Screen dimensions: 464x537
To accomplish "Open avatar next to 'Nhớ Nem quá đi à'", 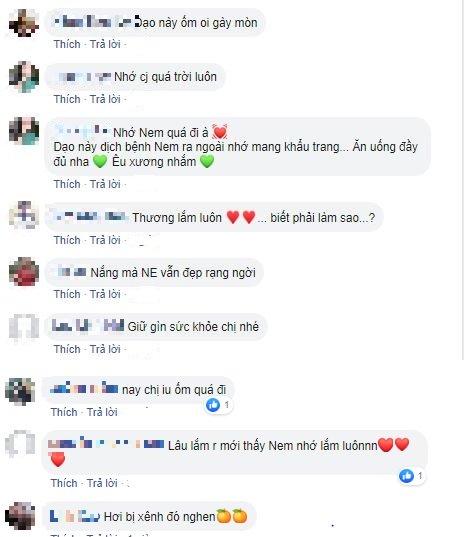I will tap(24, 131).
